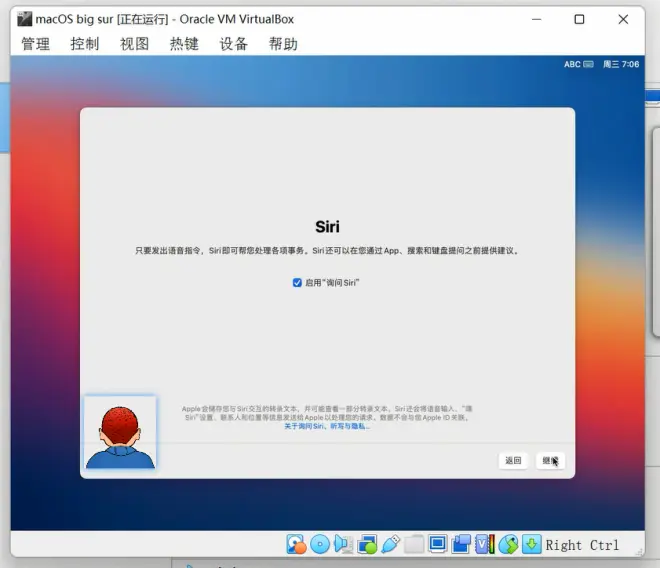The width and height of the screenshot is (660, 568).
Task: Minimize the VirtualBox window
Action: point(537,19)
